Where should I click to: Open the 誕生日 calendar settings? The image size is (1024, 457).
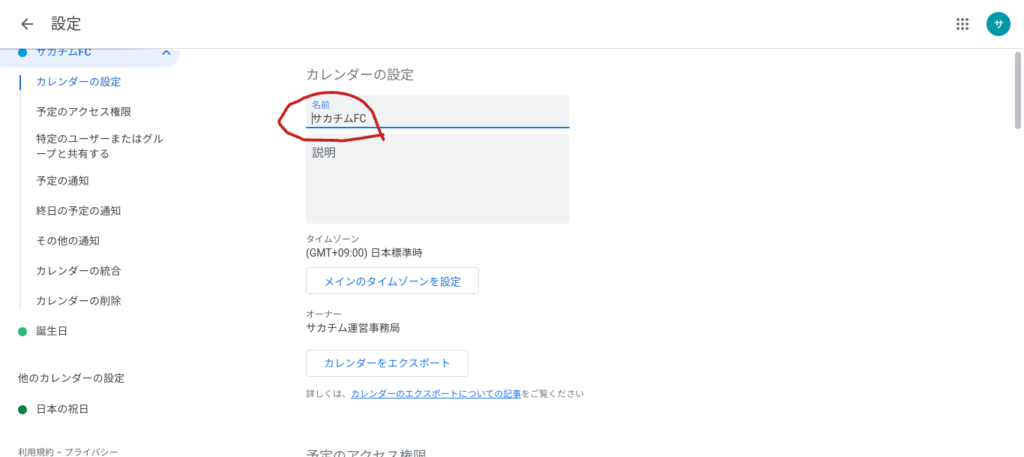point(53,331)
